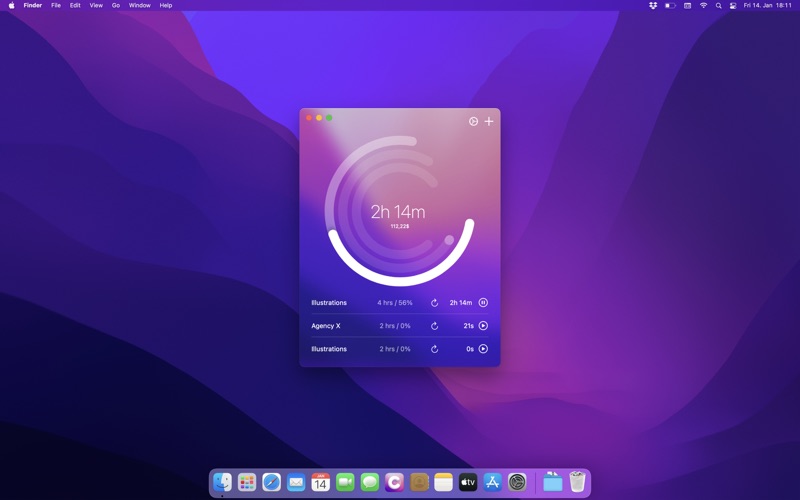Viewport: 800px width, 500px height.
Task: Open the Edit menu
Action: [75, 5]
